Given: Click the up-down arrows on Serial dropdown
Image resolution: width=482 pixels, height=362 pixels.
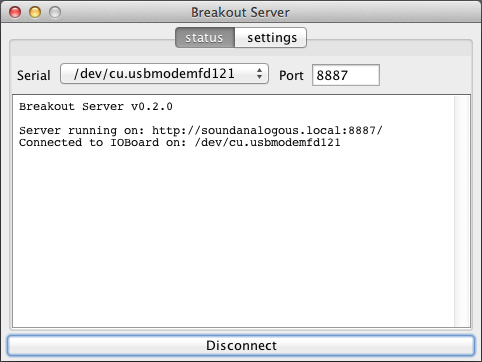Looking at the screenshot, I should (x=260, y=74).
